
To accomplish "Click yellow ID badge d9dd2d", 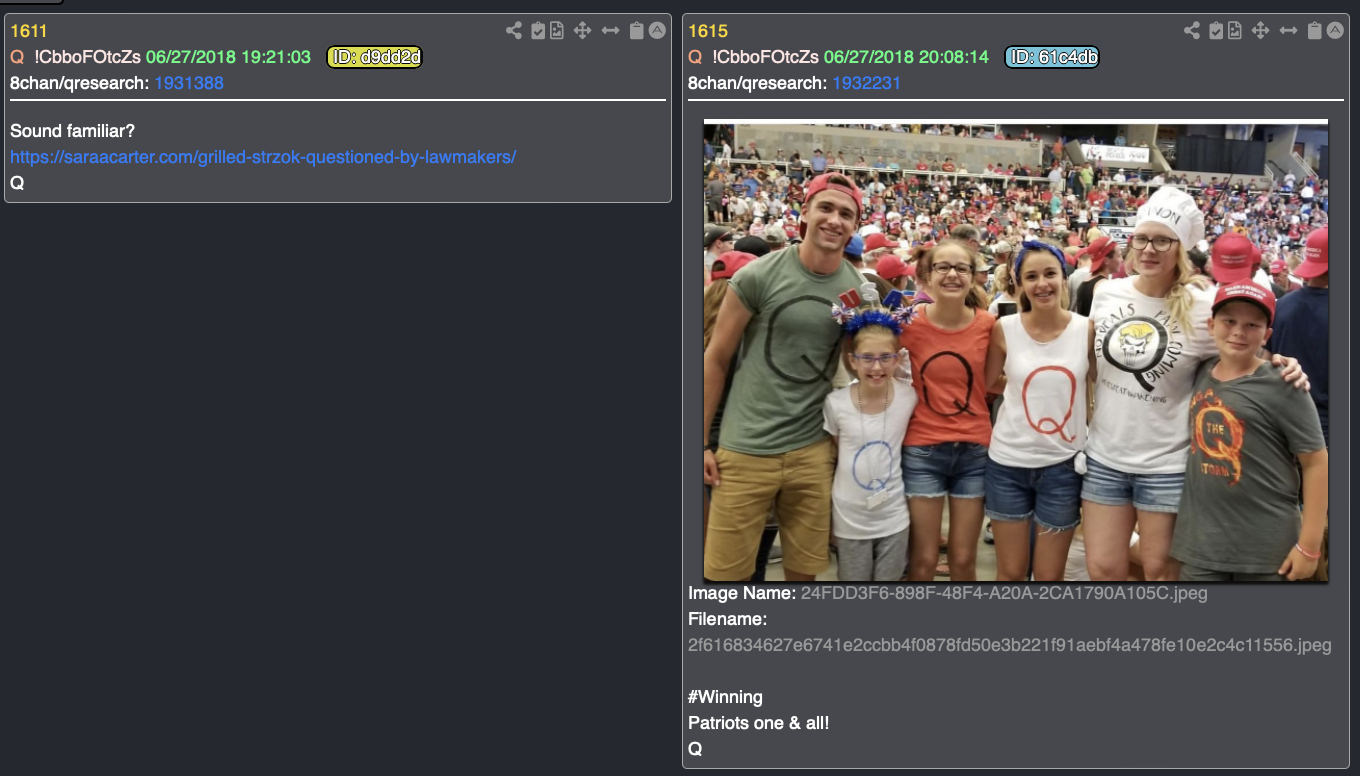I will click(x=375, y=57).
